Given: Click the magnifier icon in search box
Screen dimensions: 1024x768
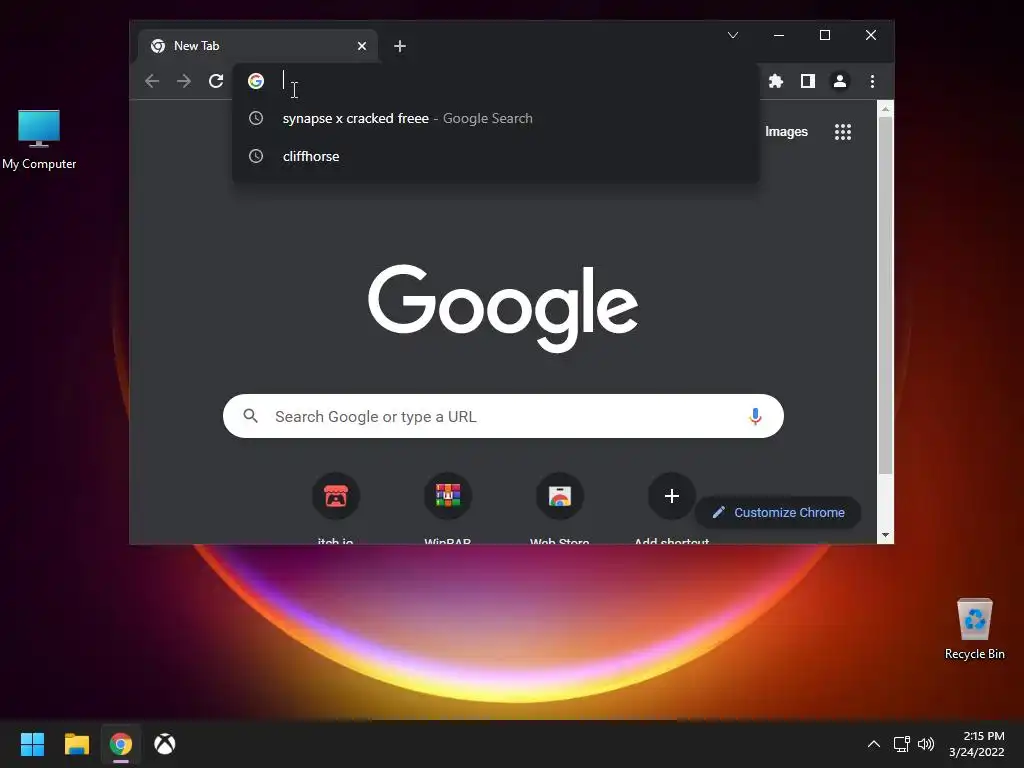Looking at the screenshot, I should pyautogui.click(x=251, y=416).
